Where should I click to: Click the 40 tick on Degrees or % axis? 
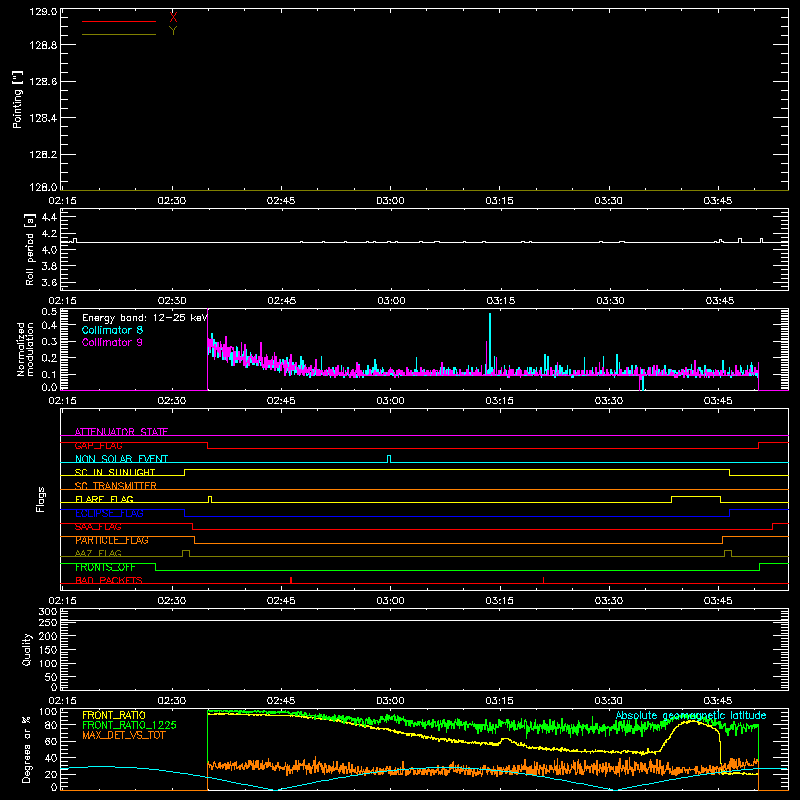pos(52,758)
